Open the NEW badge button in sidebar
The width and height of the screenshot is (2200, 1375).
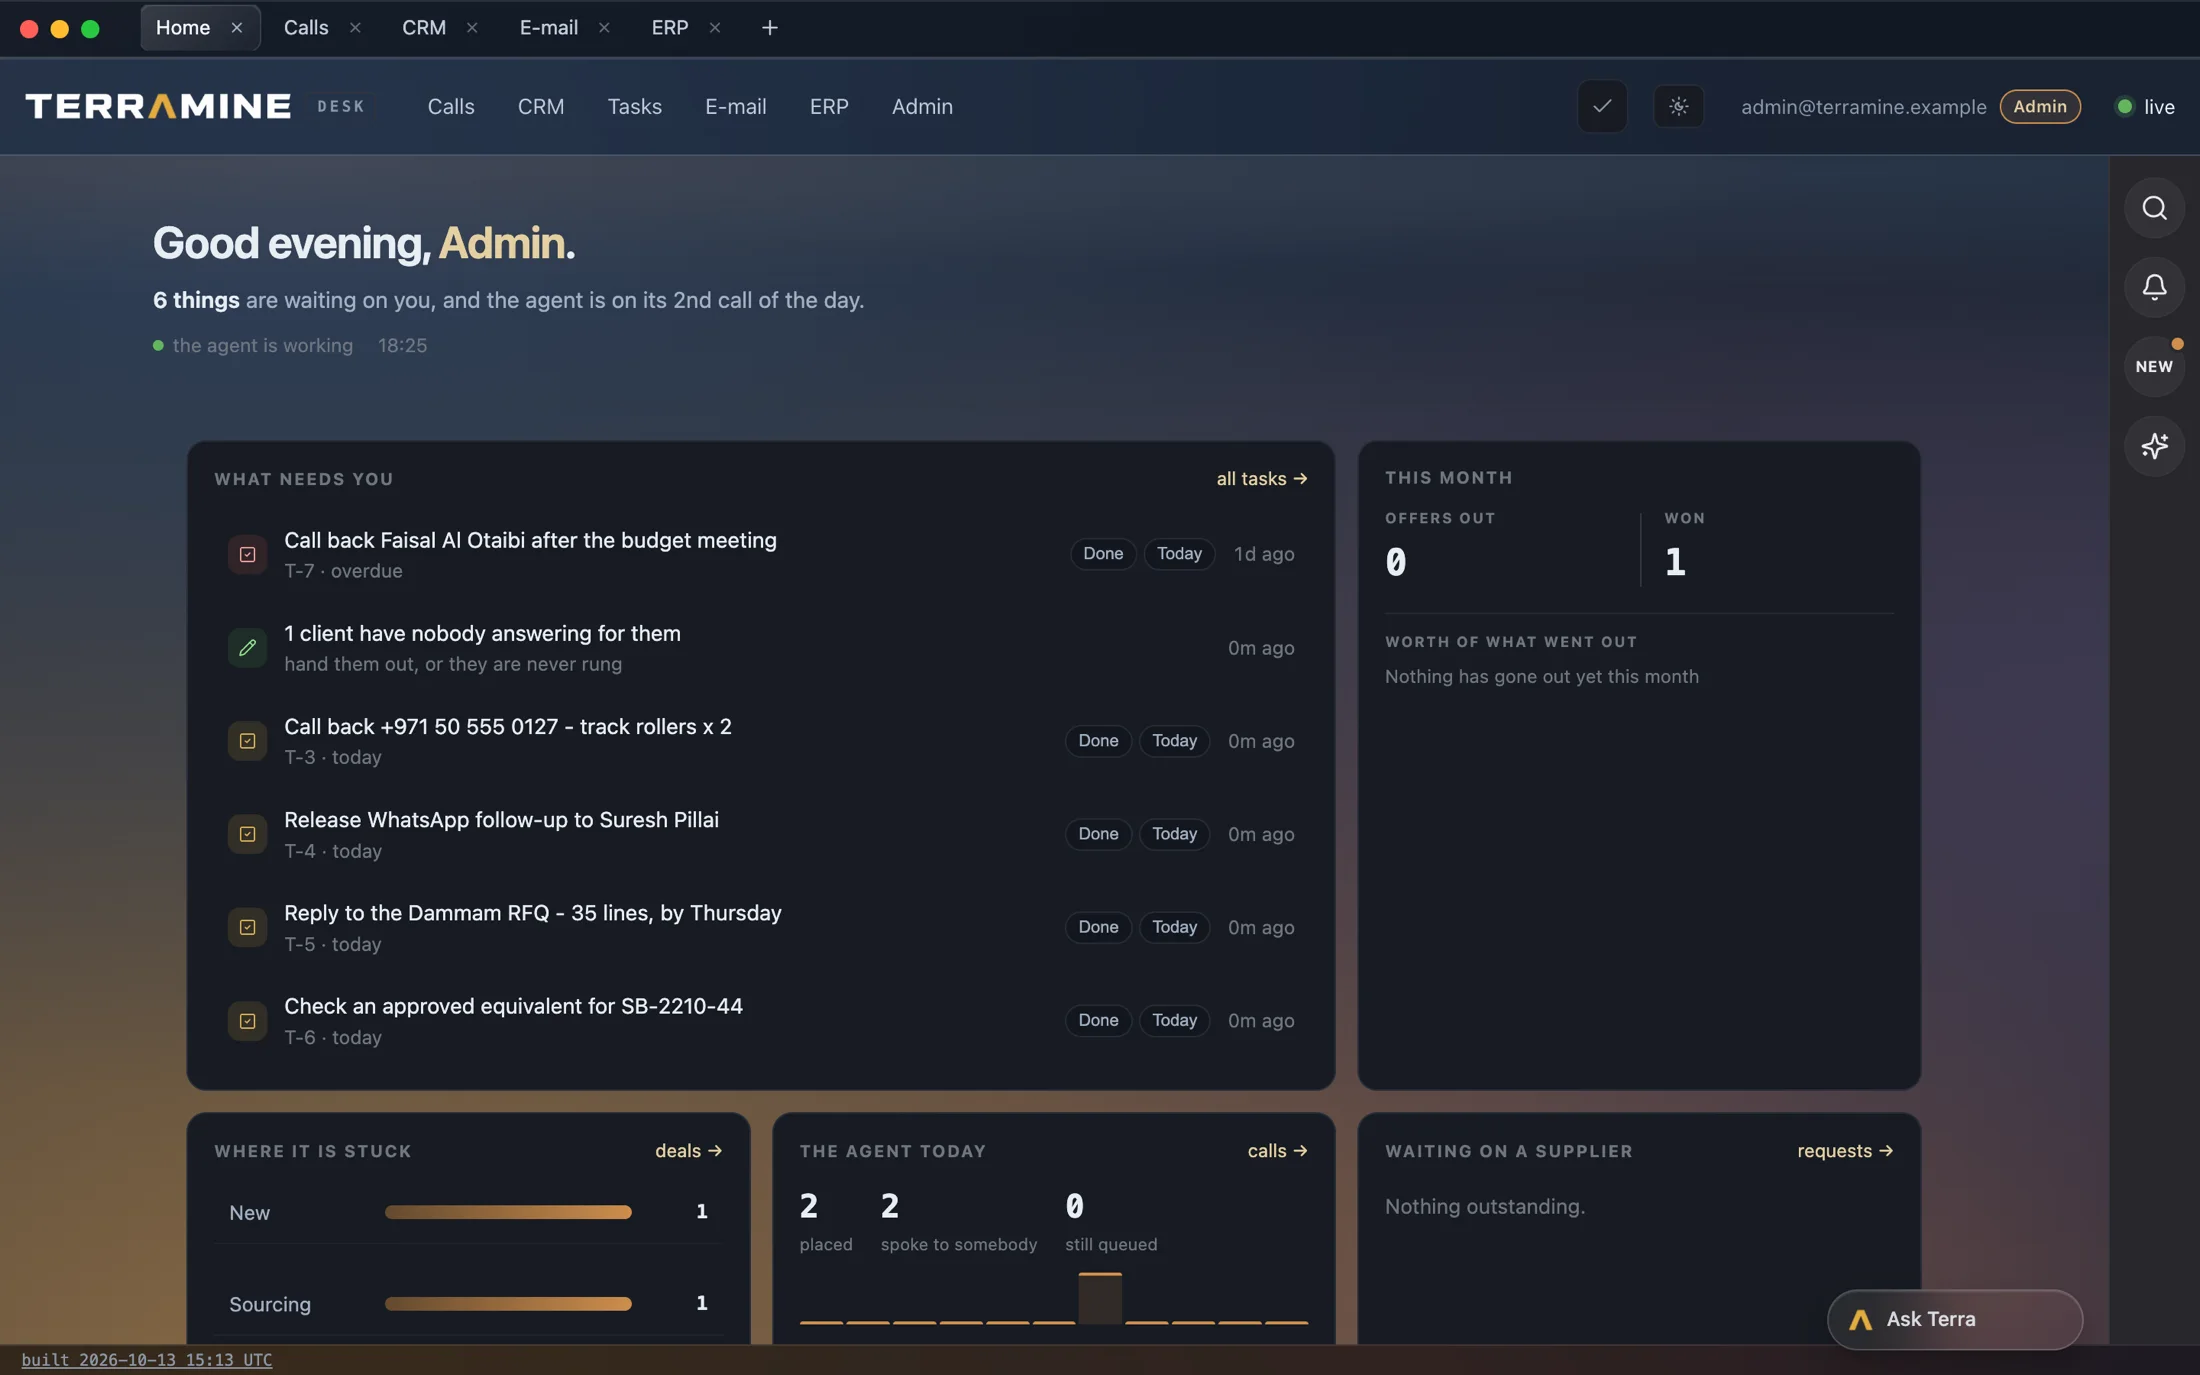(2154, 366)
